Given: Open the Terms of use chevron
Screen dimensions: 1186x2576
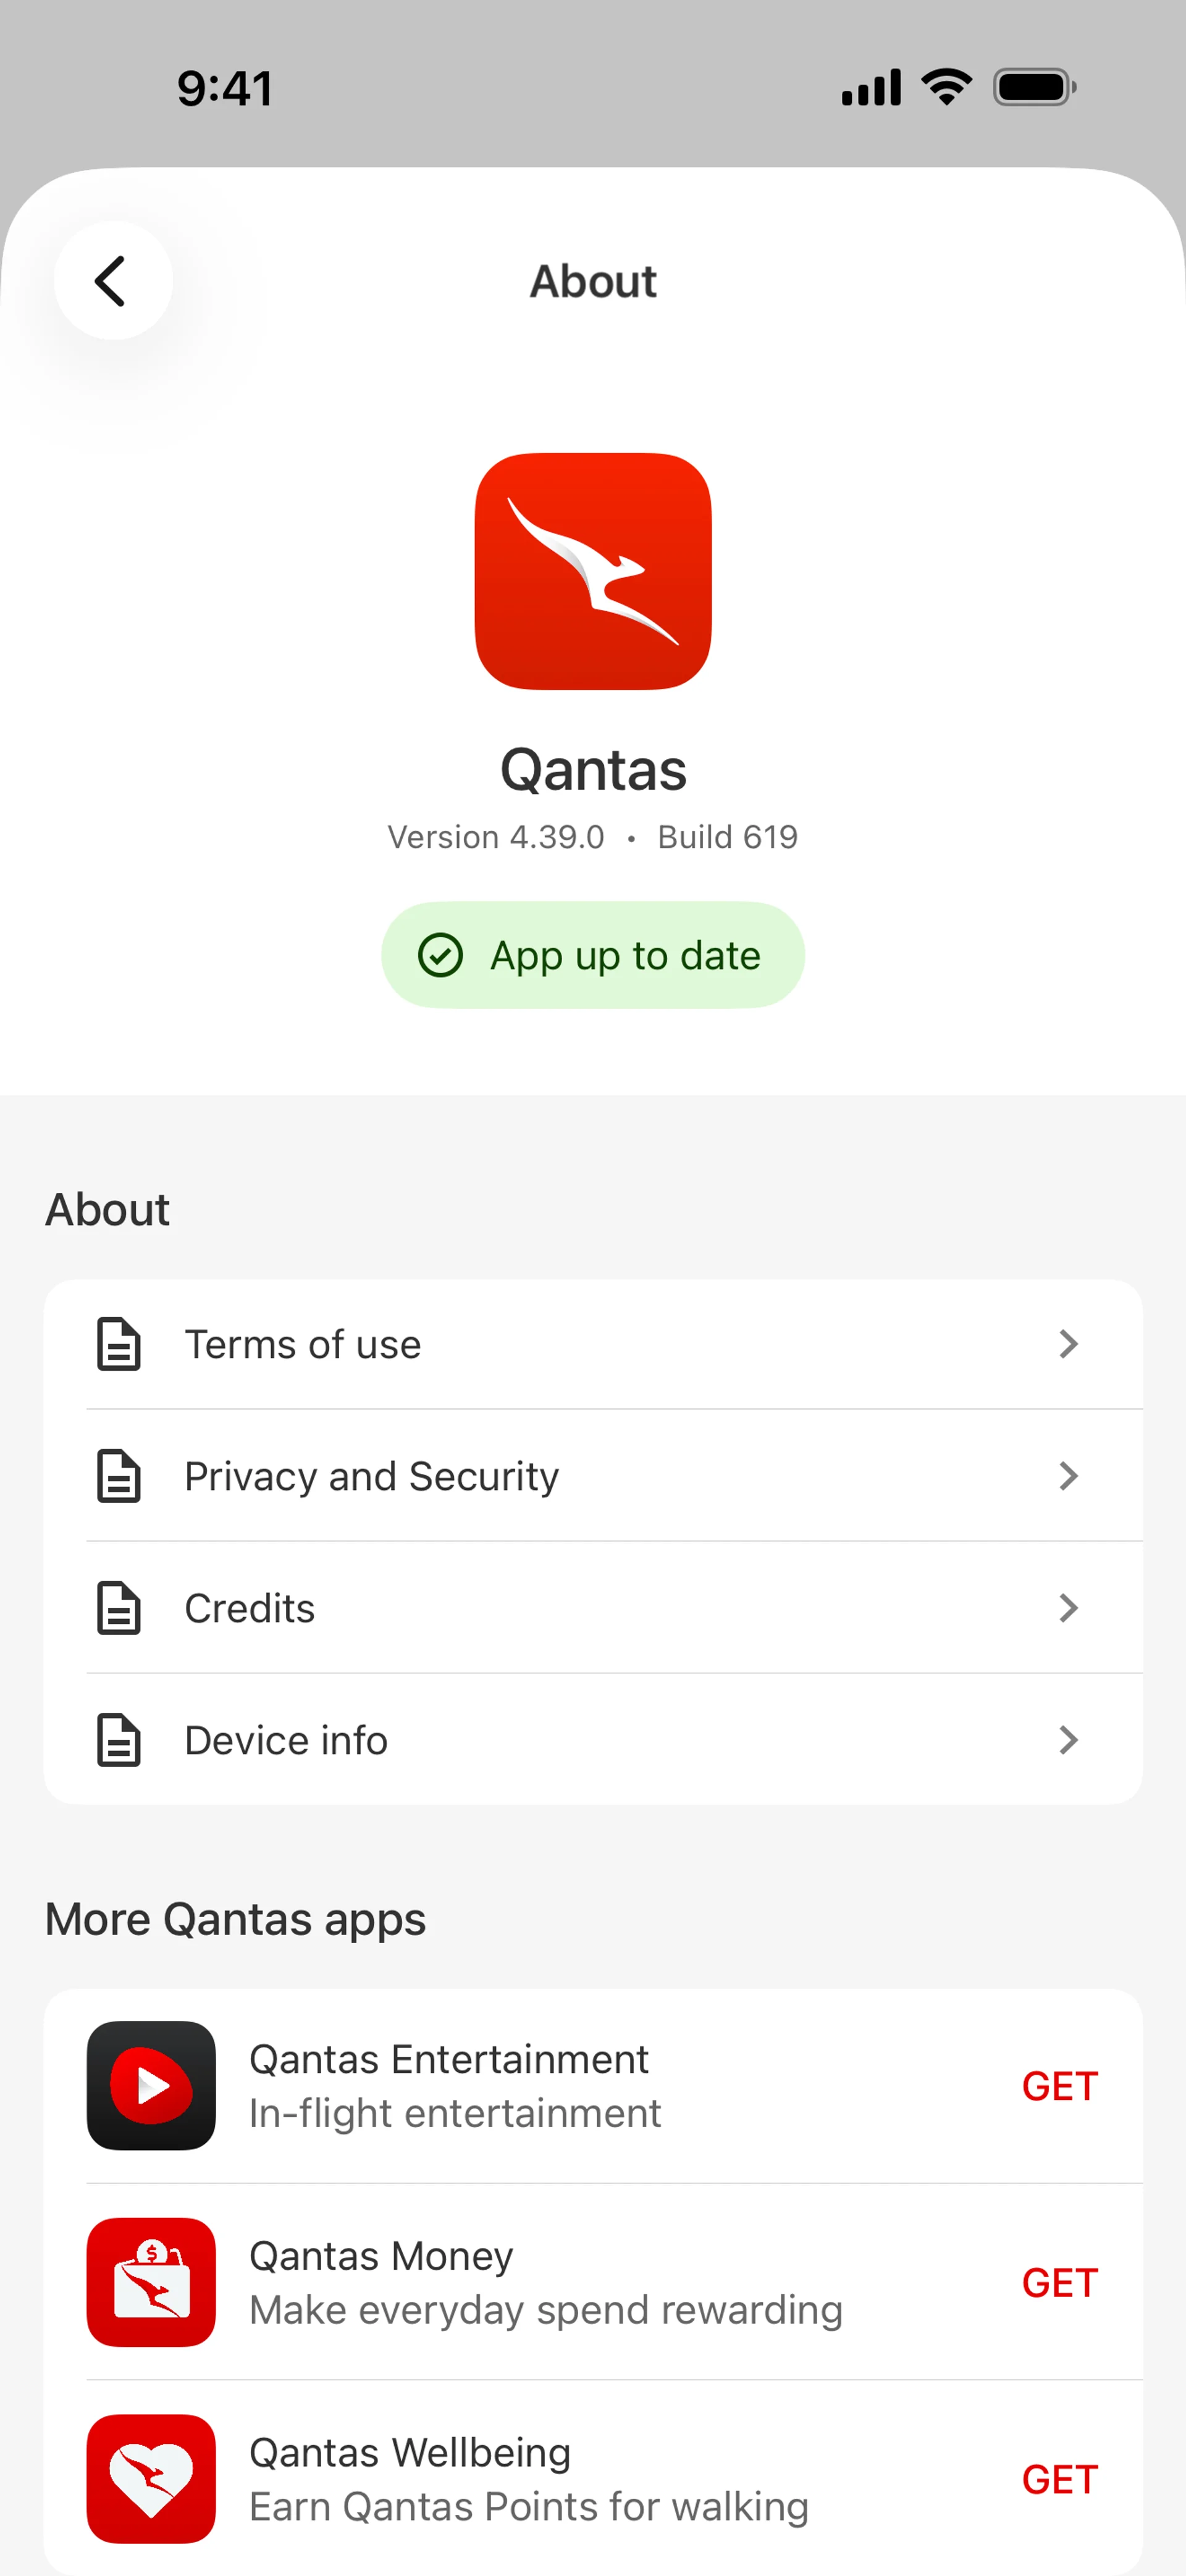Looking at the screenshot, I should pos(1068,1344).
